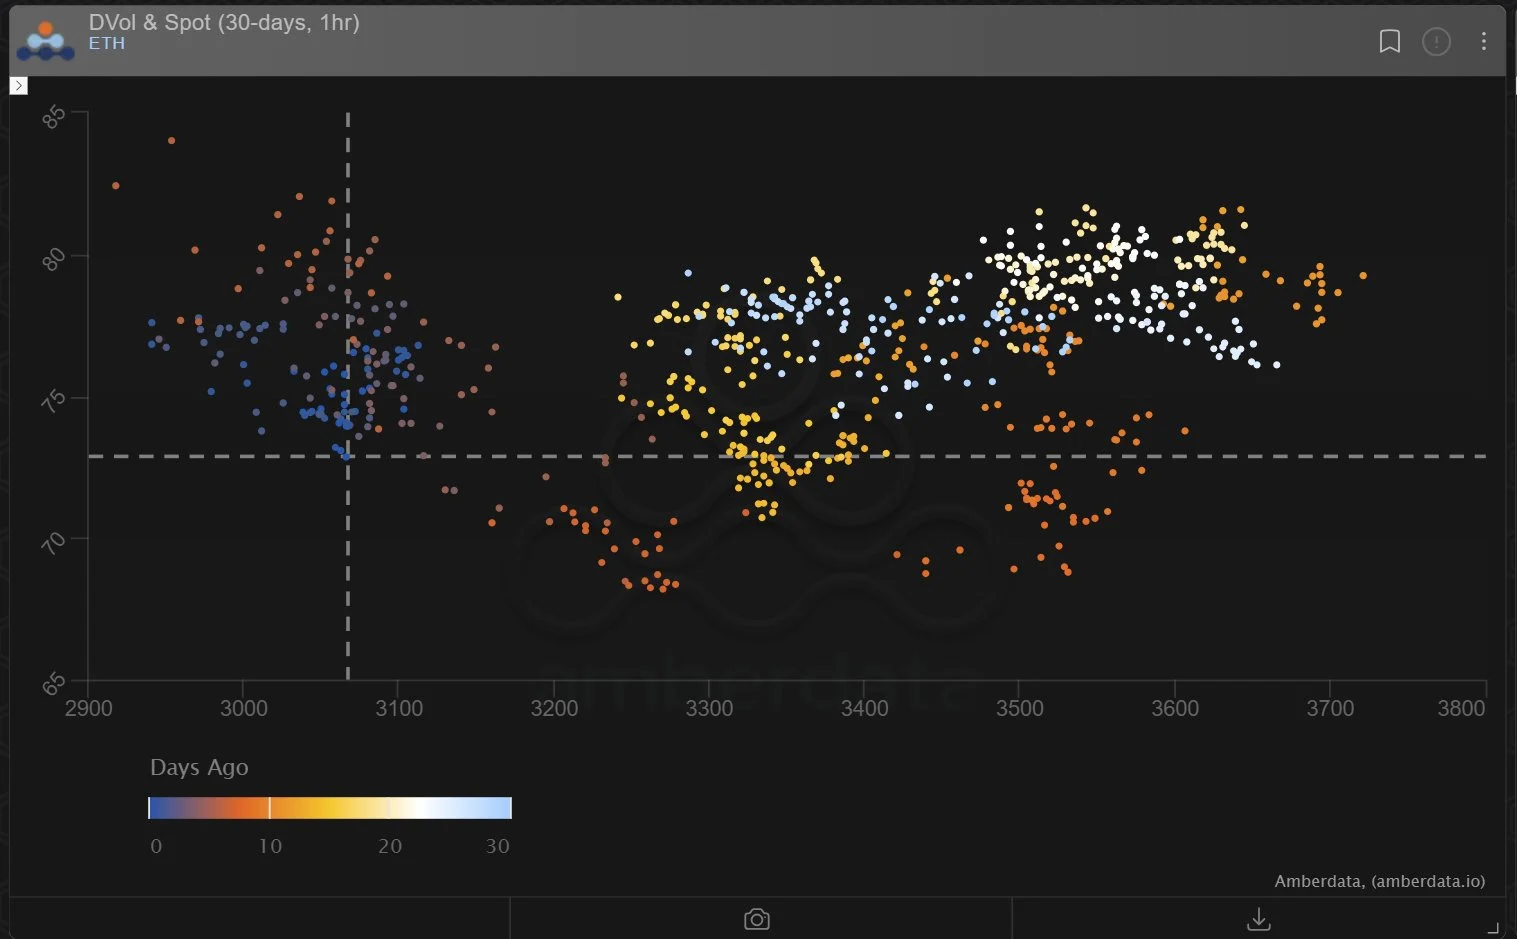Click the Days Ago color gradient bar

pos(330,808)
